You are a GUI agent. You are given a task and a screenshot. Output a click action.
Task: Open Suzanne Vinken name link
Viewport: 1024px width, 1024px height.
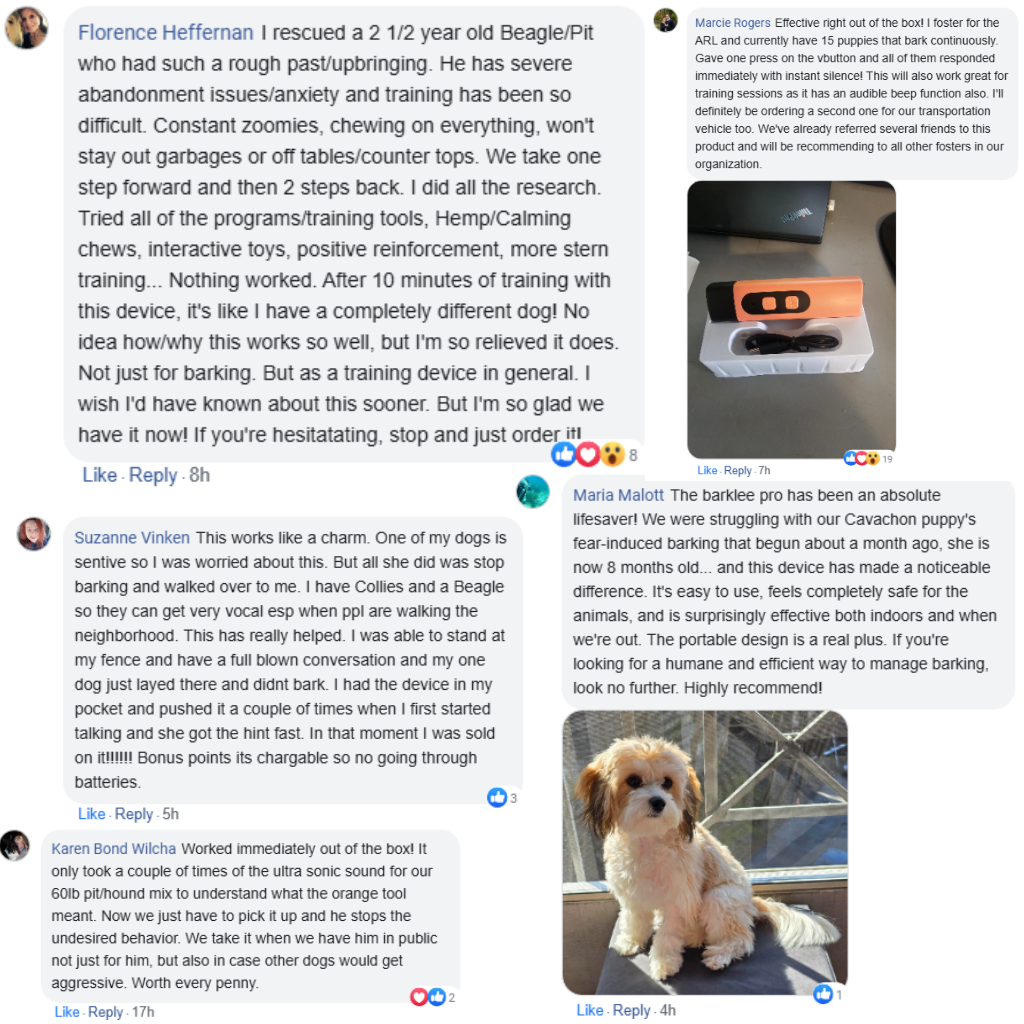coord(132,537)
